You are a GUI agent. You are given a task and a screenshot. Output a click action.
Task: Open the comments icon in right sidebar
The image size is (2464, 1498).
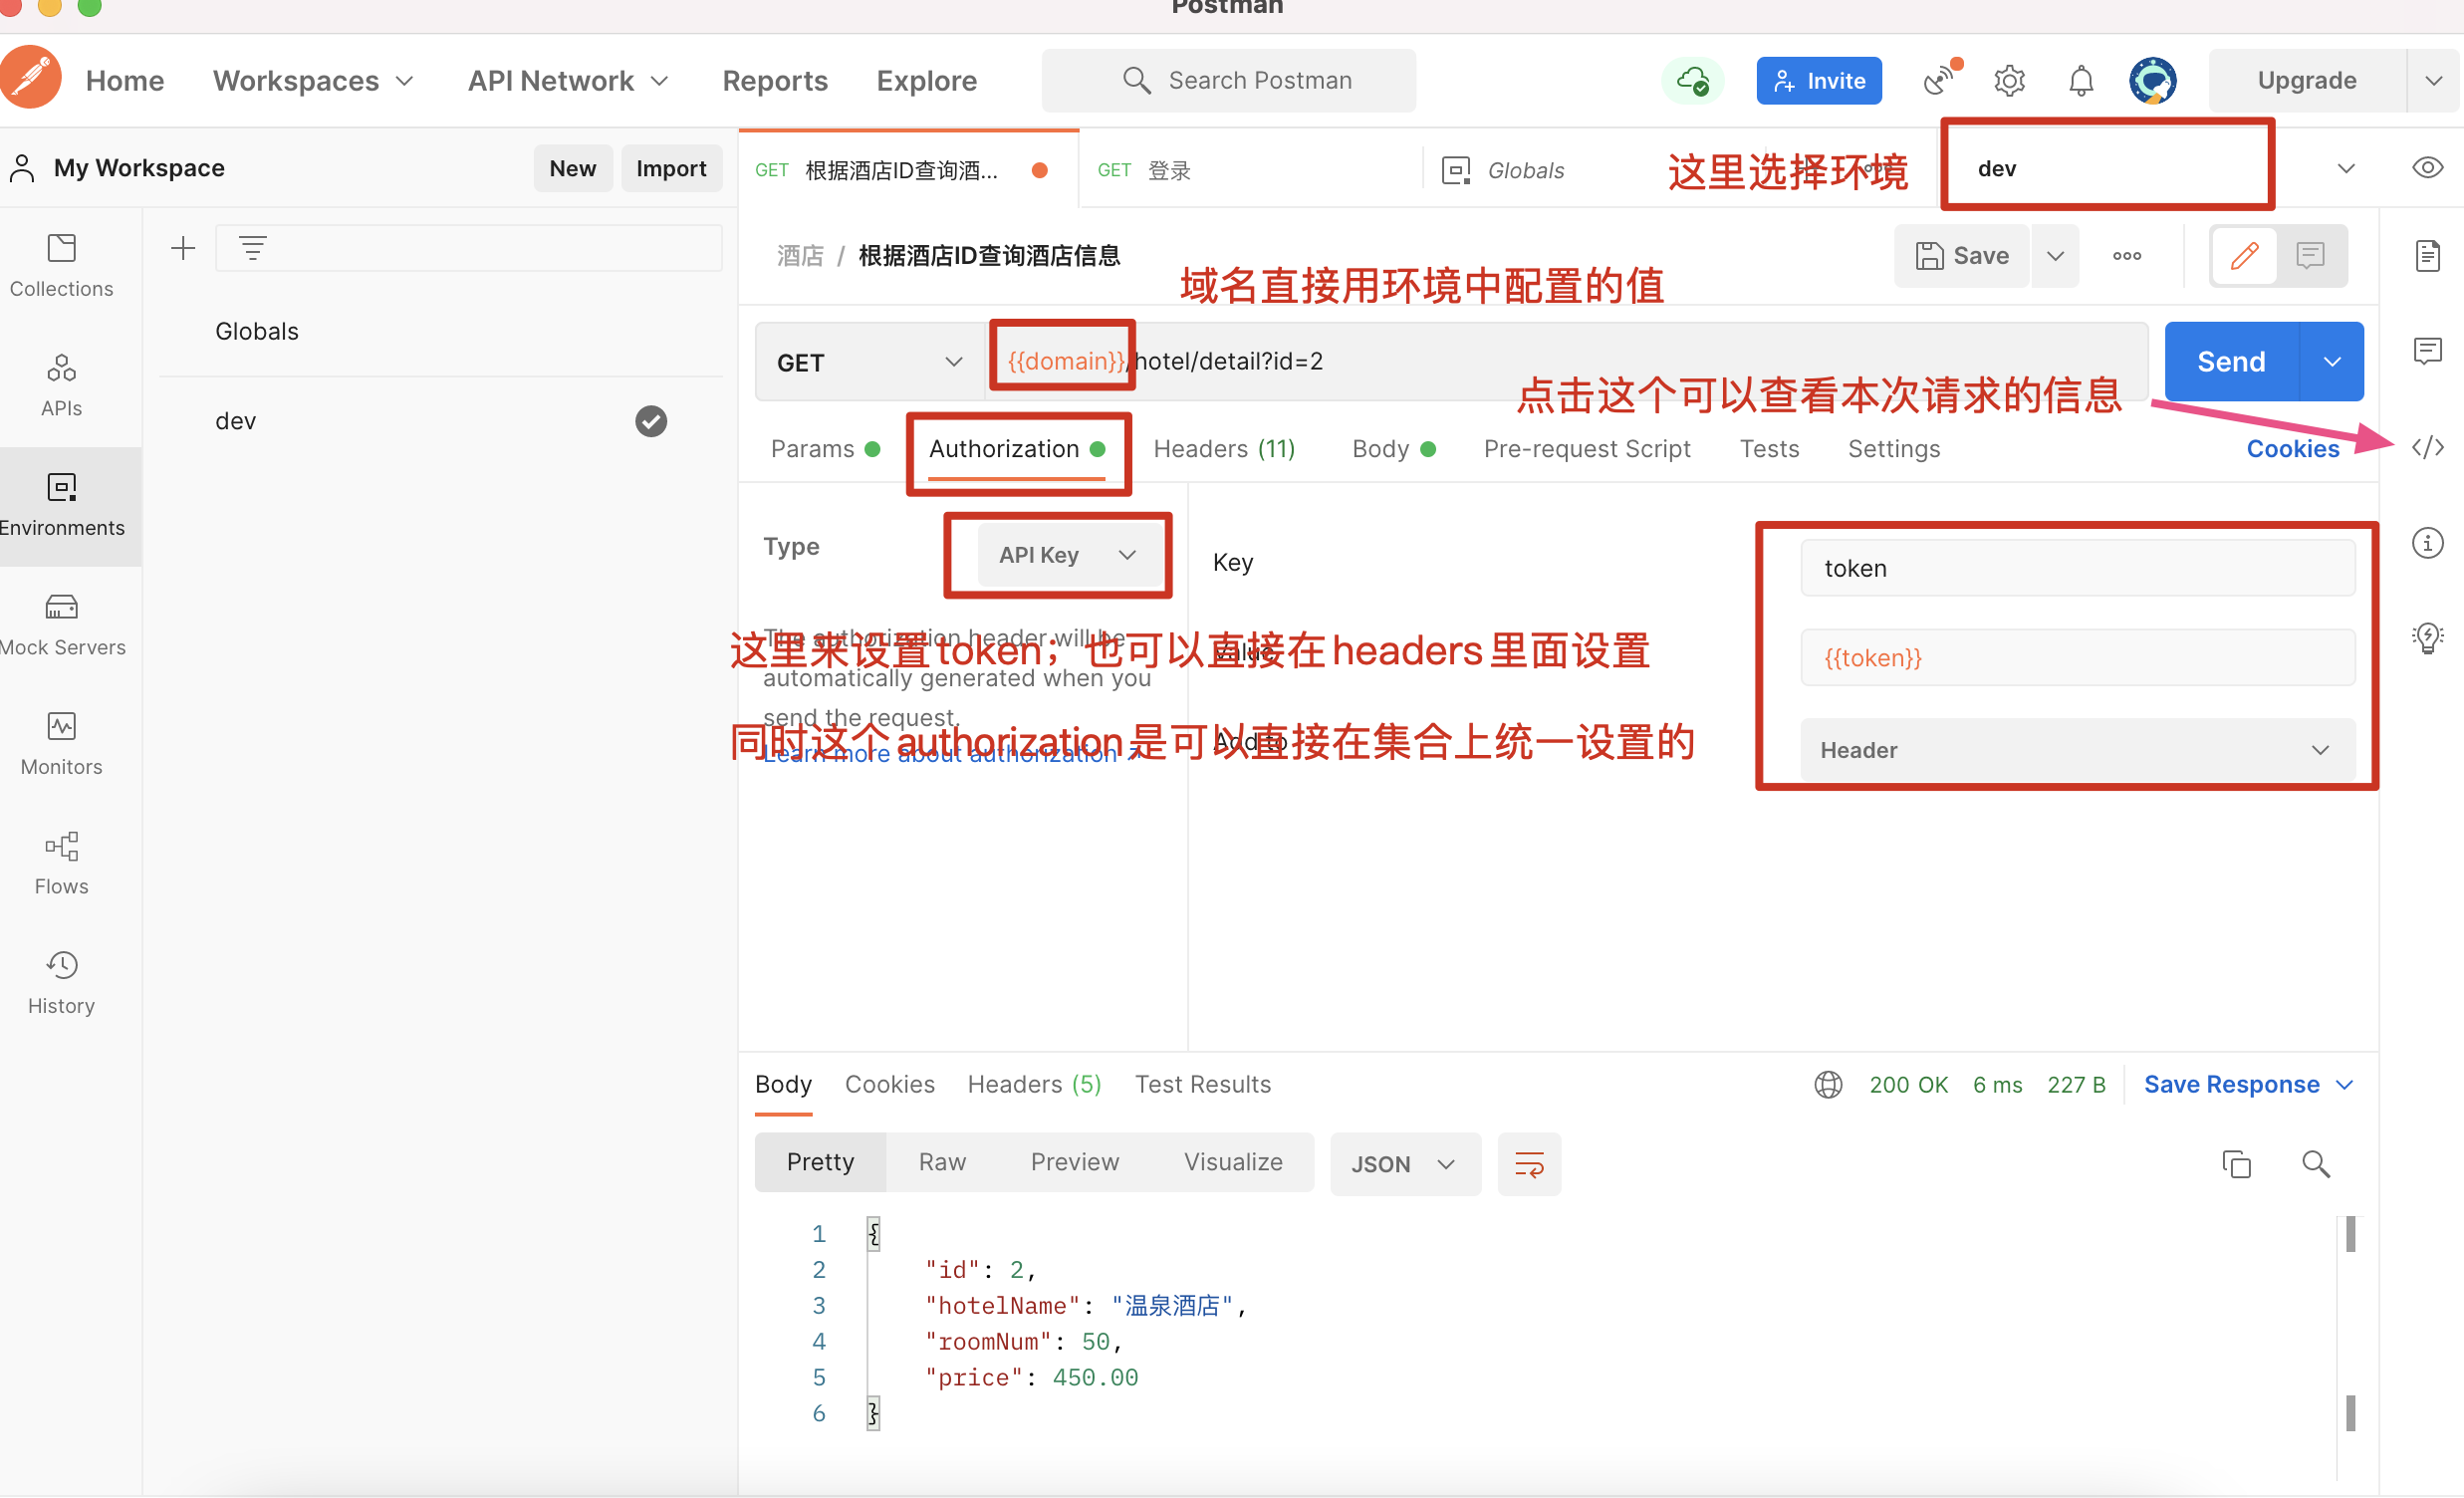2427,351
